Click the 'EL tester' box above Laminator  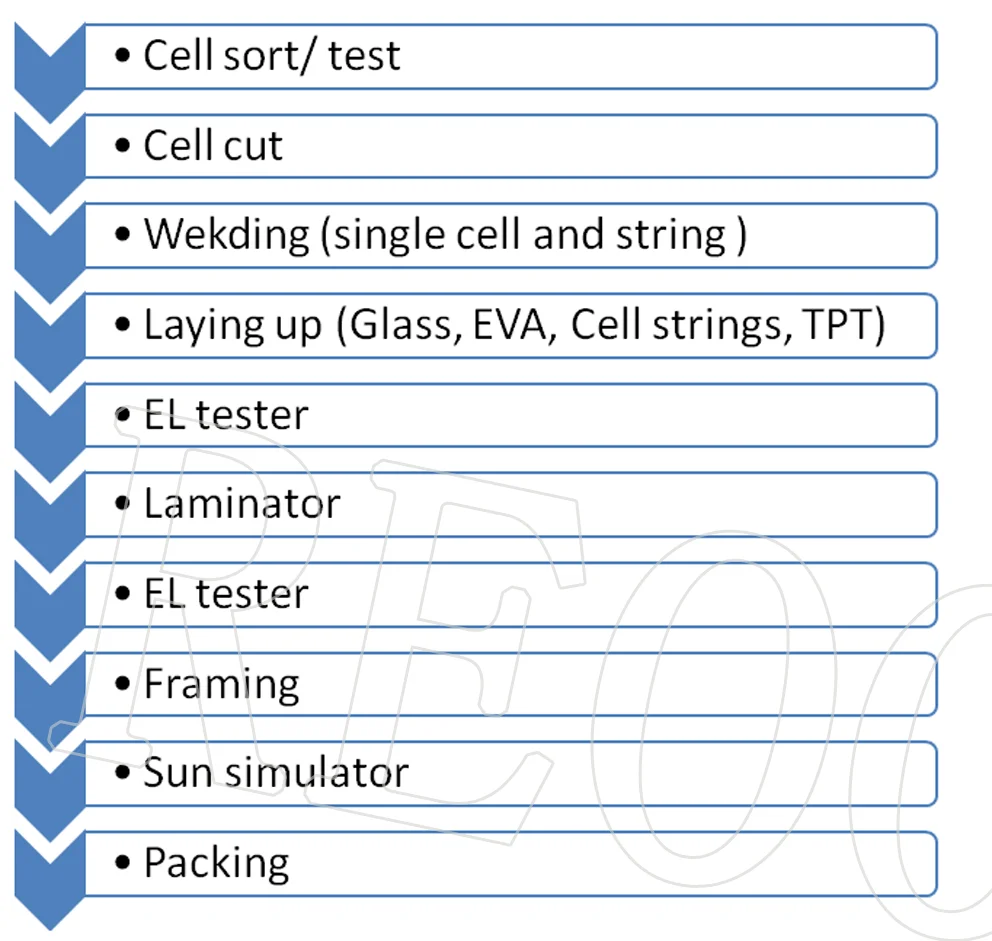coord(510,414)
